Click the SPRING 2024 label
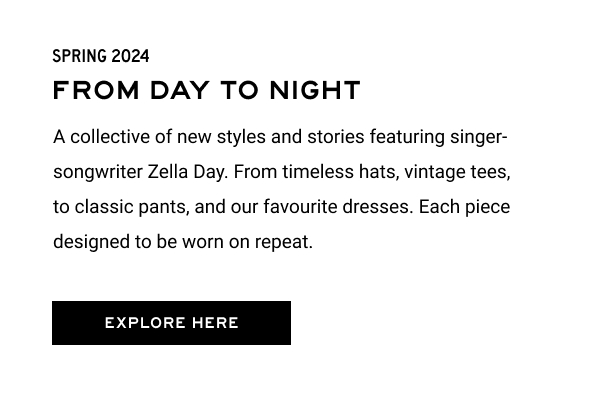600x411 pixels. click(x=101, y=56)
